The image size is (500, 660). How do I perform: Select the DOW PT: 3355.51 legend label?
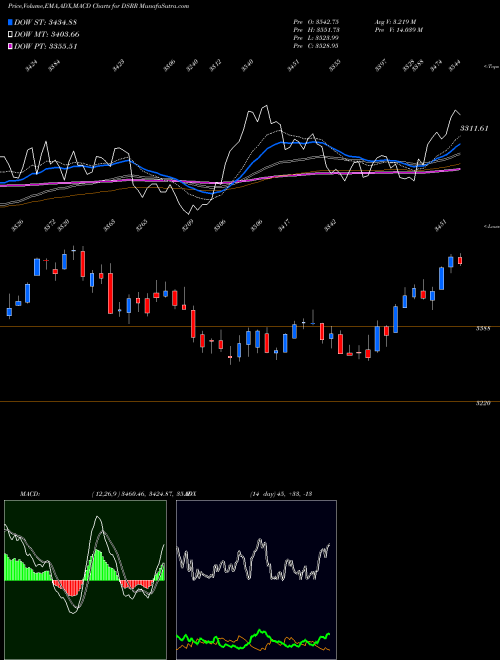pyautogui.click(x=45, y=46)
